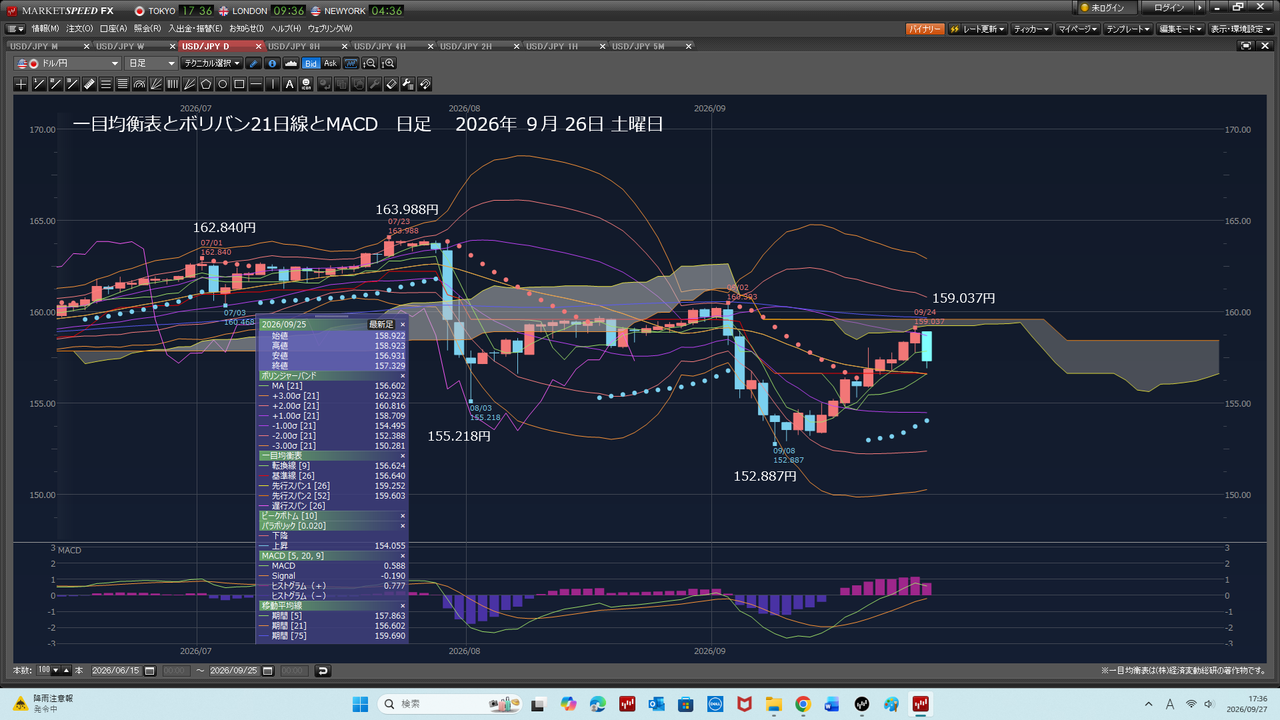Open the ドル/円 currency pair dropdown

coord(68,63)
